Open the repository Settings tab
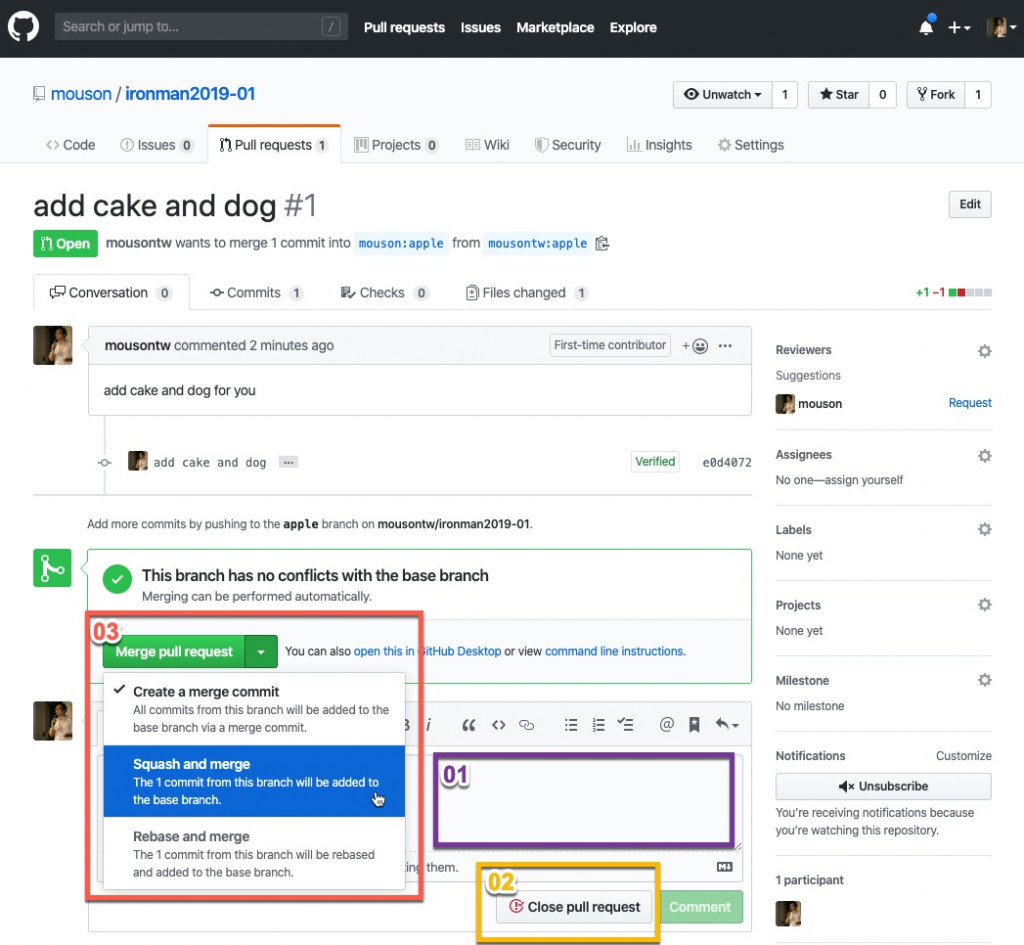 (750, 145)
